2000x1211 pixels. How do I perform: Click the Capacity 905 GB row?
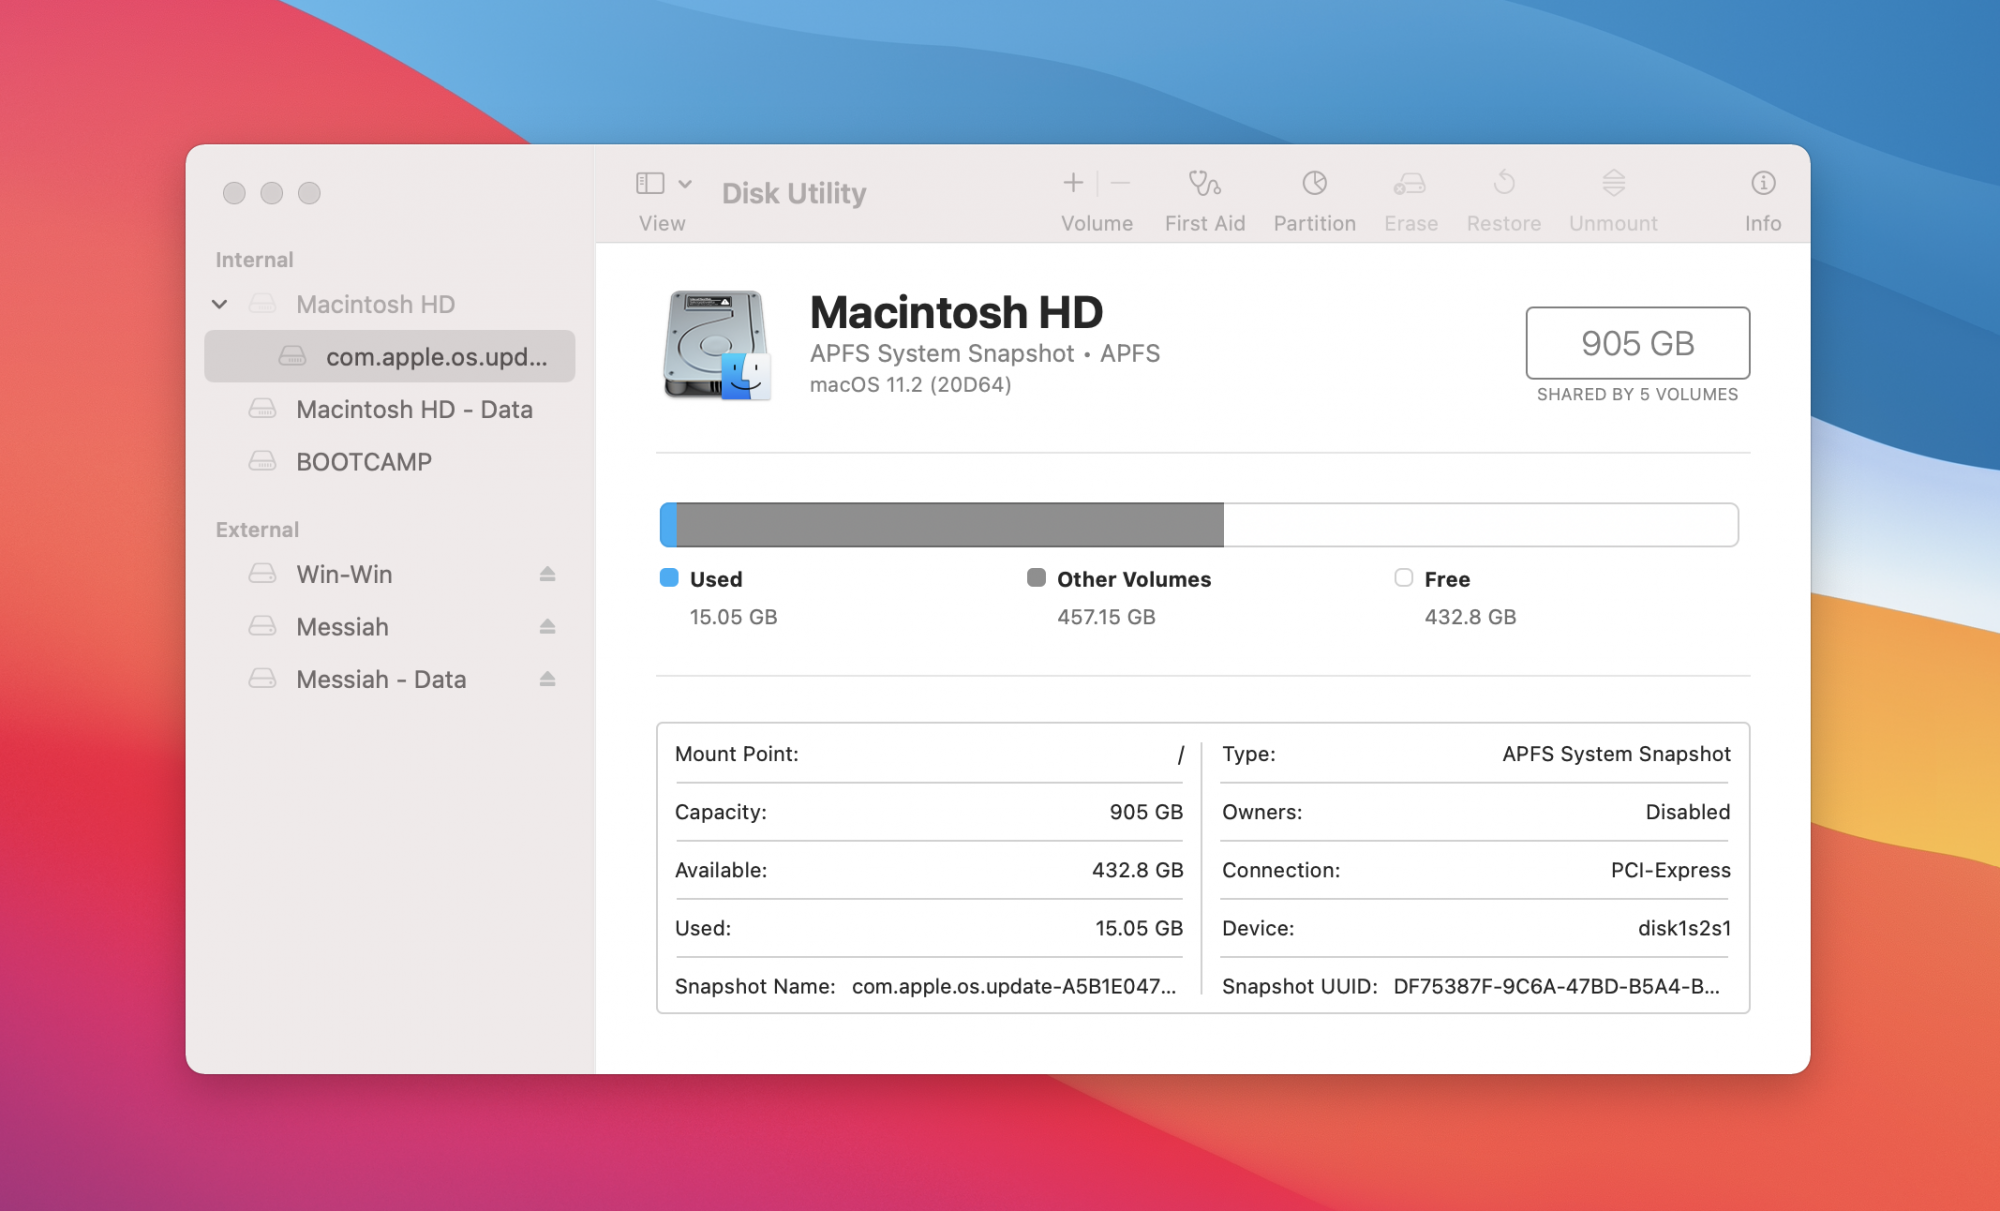click(x=929, y=812)
